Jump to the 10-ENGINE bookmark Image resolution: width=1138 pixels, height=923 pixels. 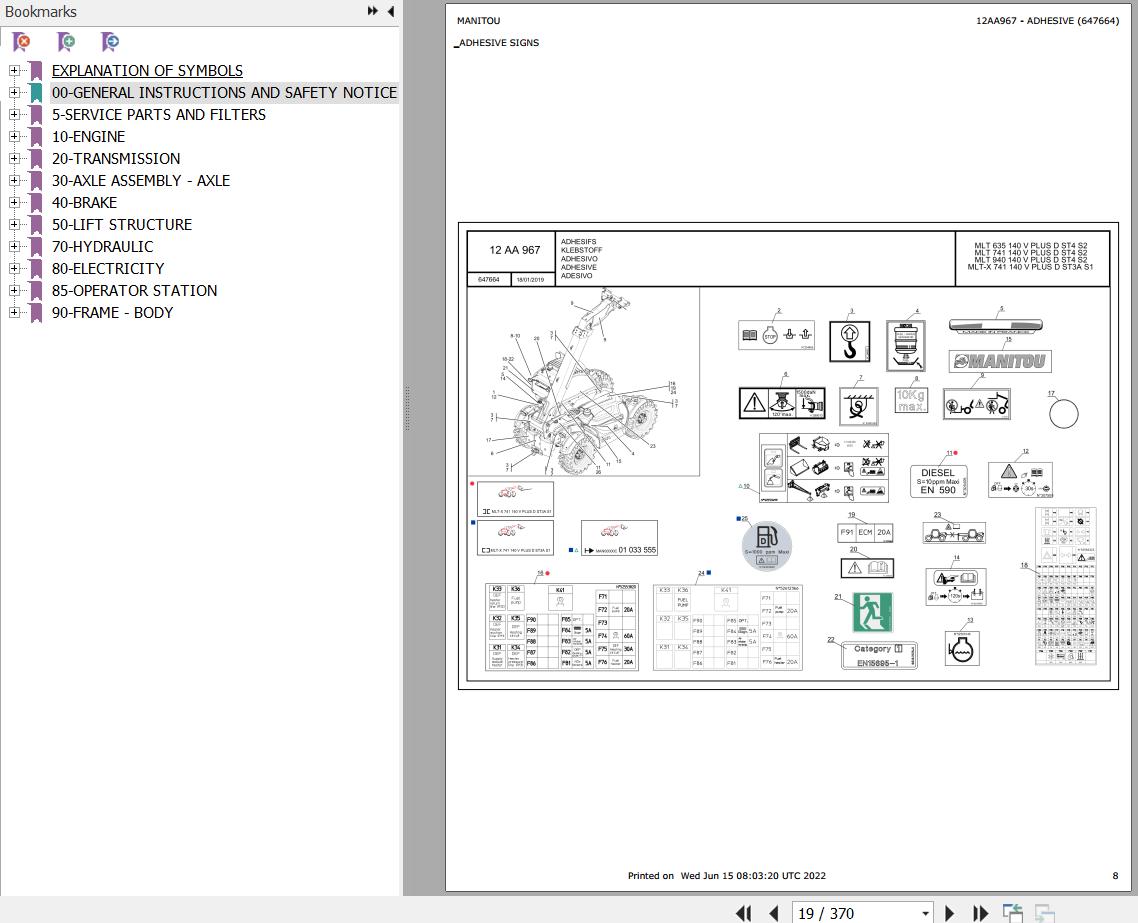89,137
